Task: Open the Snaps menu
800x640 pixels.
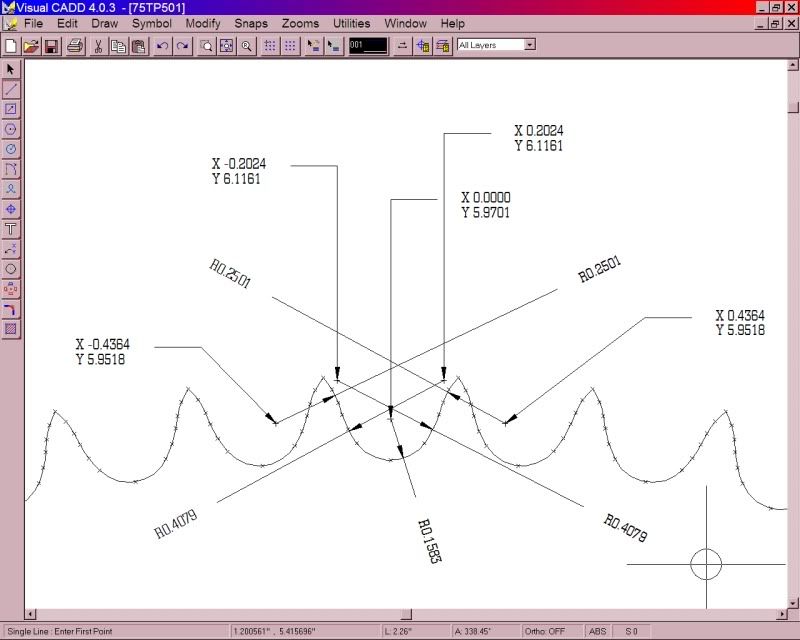Action: pyautogui.click(x=250, y=23)
